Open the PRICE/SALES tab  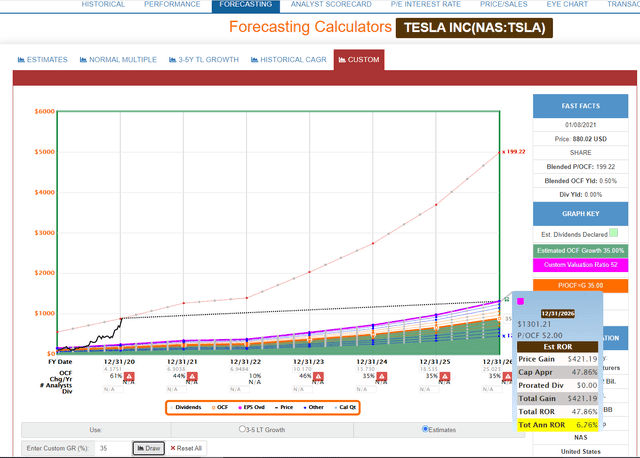point(504,4)
